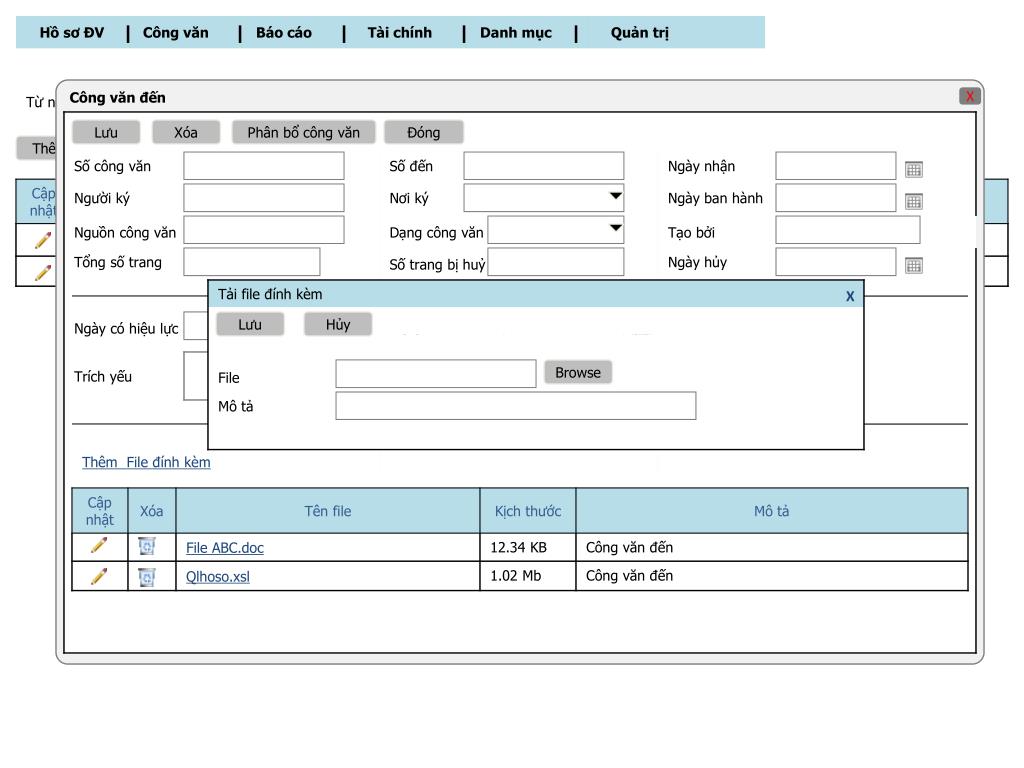1024x768 pixels.
Task: Click Browse to choose a file
Action: pyautogui.click(x=578, y=372)
